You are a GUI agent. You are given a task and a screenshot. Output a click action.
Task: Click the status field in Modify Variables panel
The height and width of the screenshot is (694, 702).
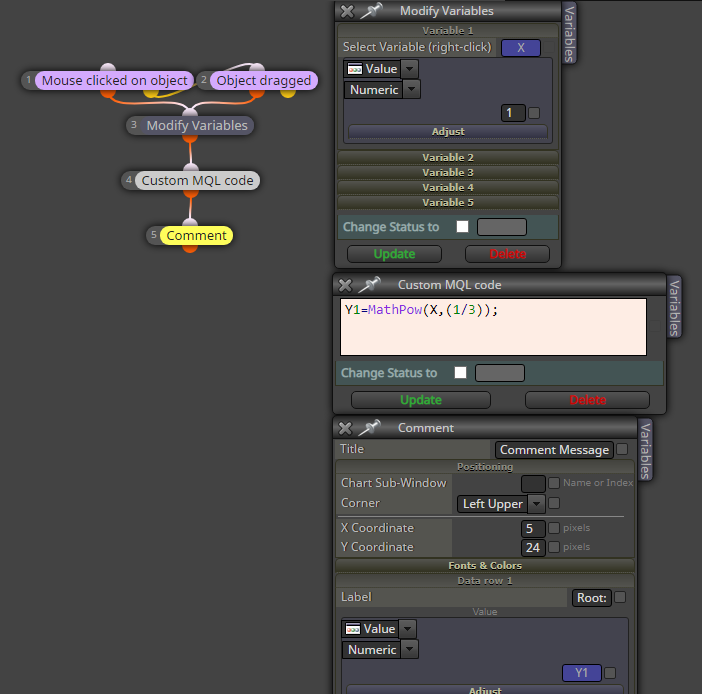pos(502,227)
